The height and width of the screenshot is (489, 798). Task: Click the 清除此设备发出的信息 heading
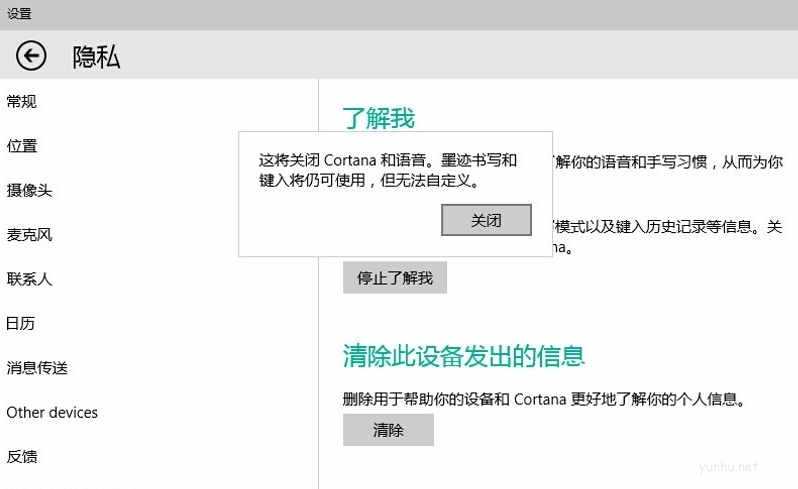click(463, 355)
